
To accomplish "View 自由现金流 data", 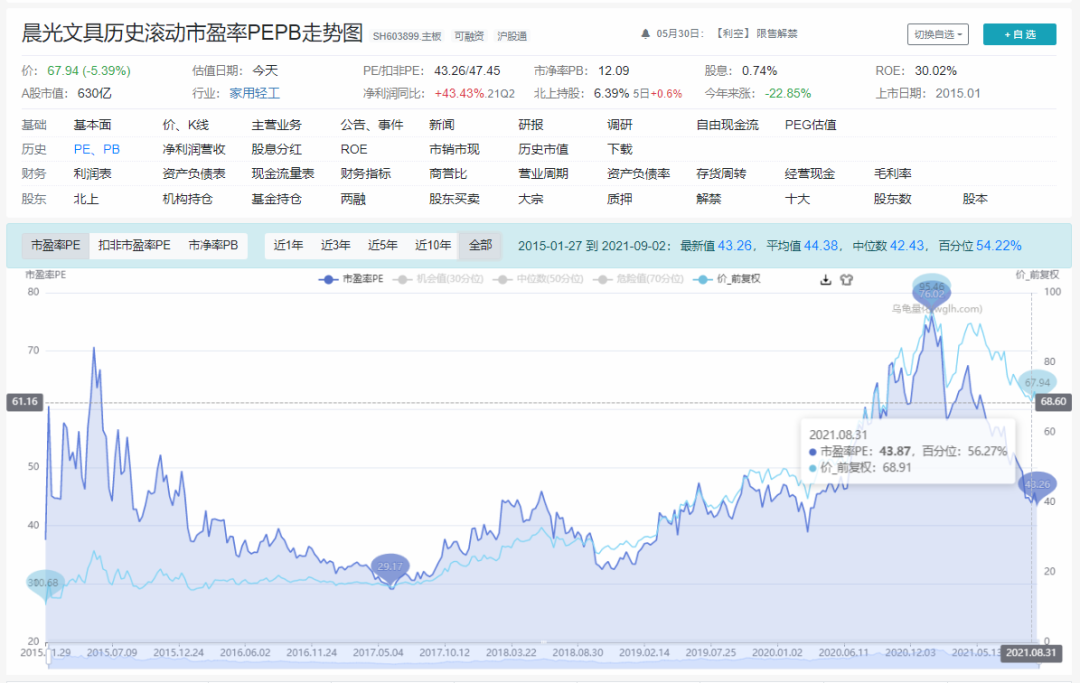I will coord(727,125).
